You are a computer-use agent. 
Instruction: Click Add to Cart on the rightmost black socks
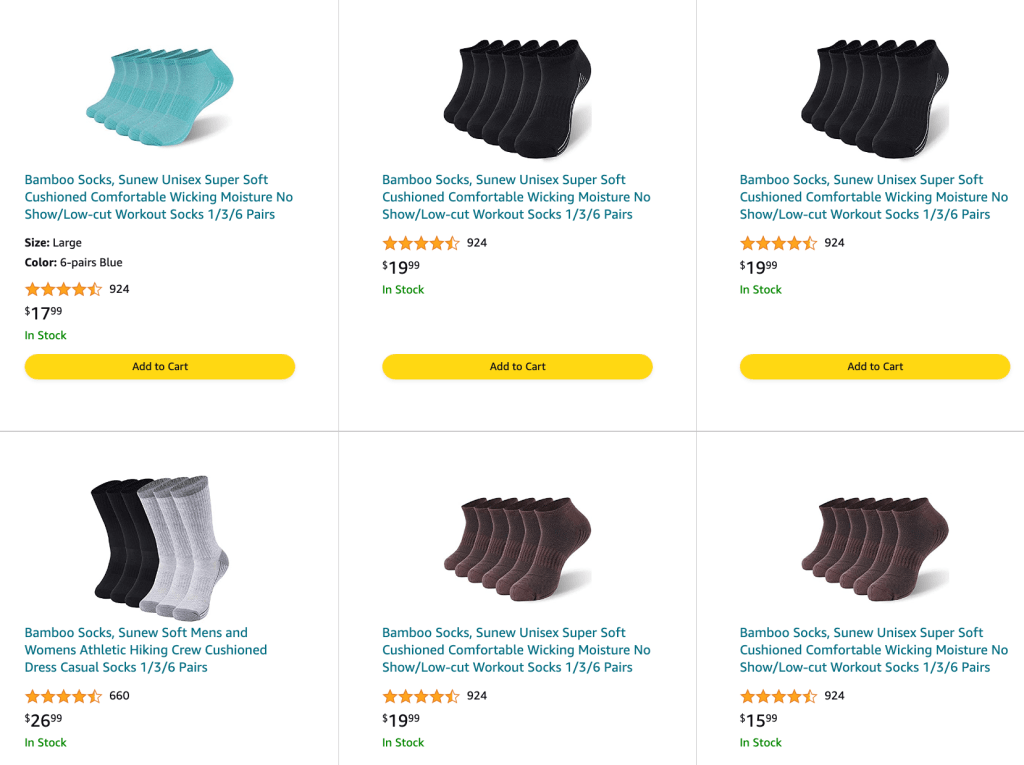[874, 366]
